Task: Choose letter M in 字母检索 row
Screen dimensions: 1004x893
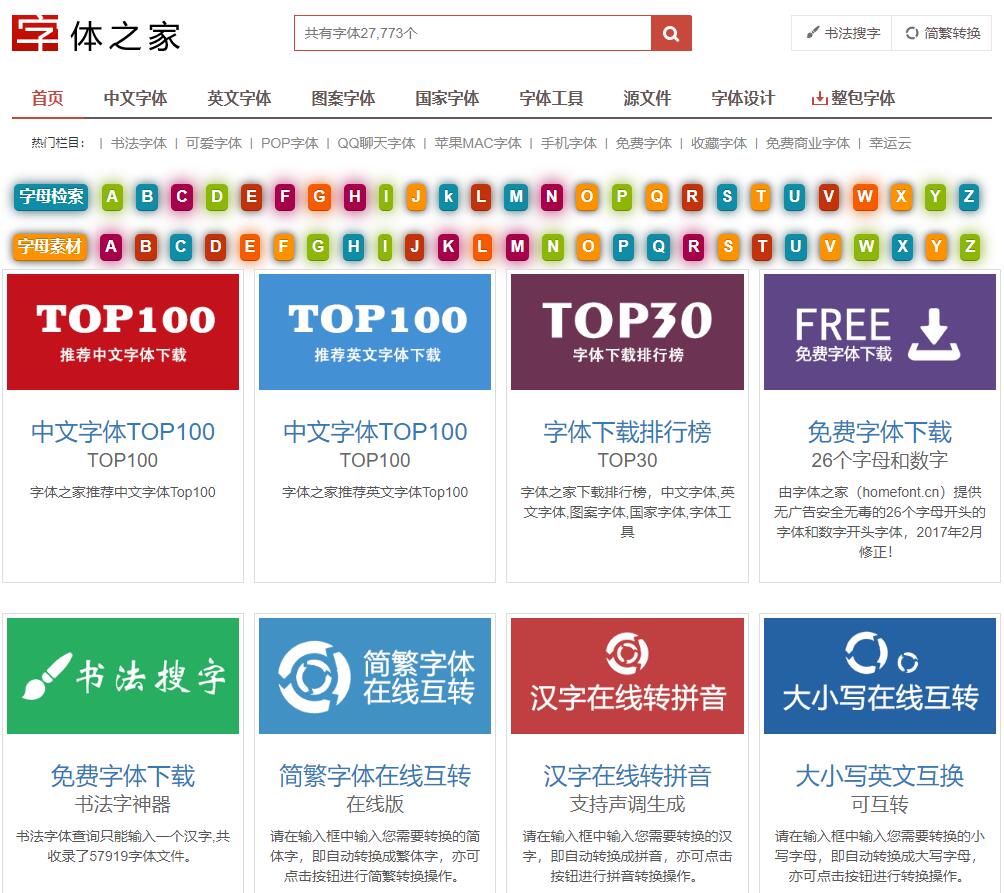Action: [516, 197]
